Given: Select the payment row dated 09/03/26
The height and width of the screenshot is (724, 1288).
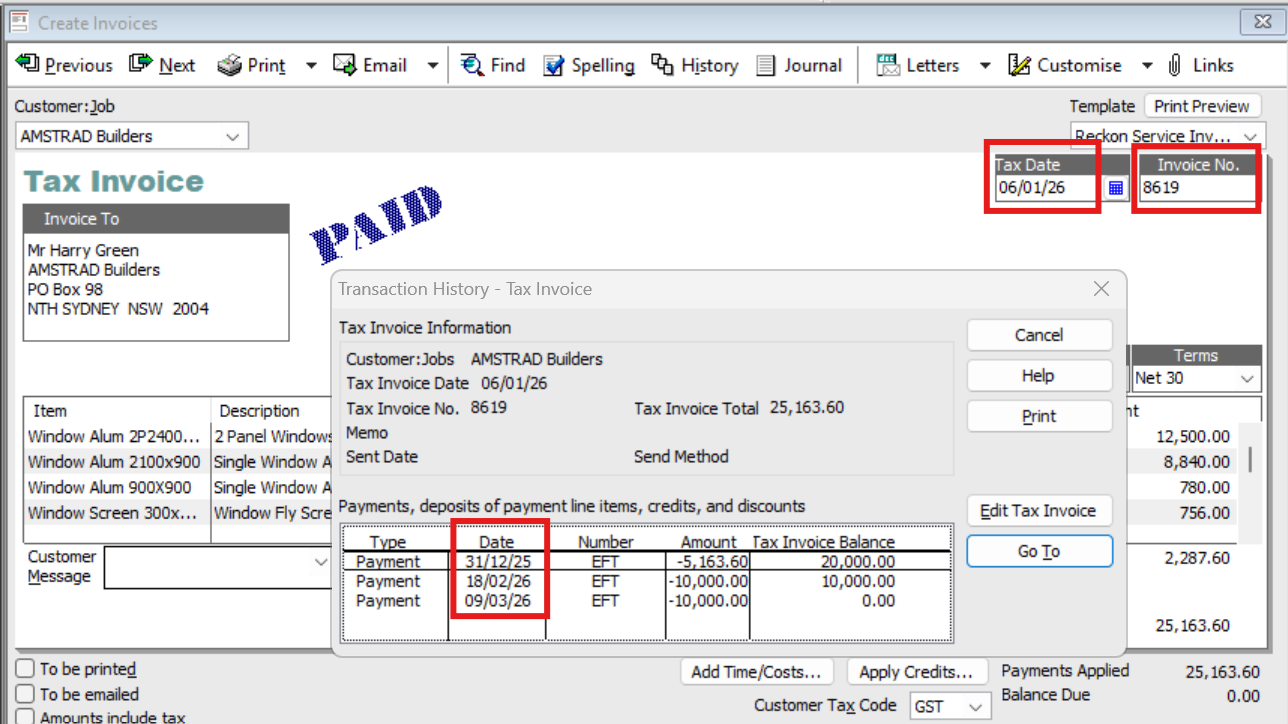Looking at the screenshot, I should (647, 601).
